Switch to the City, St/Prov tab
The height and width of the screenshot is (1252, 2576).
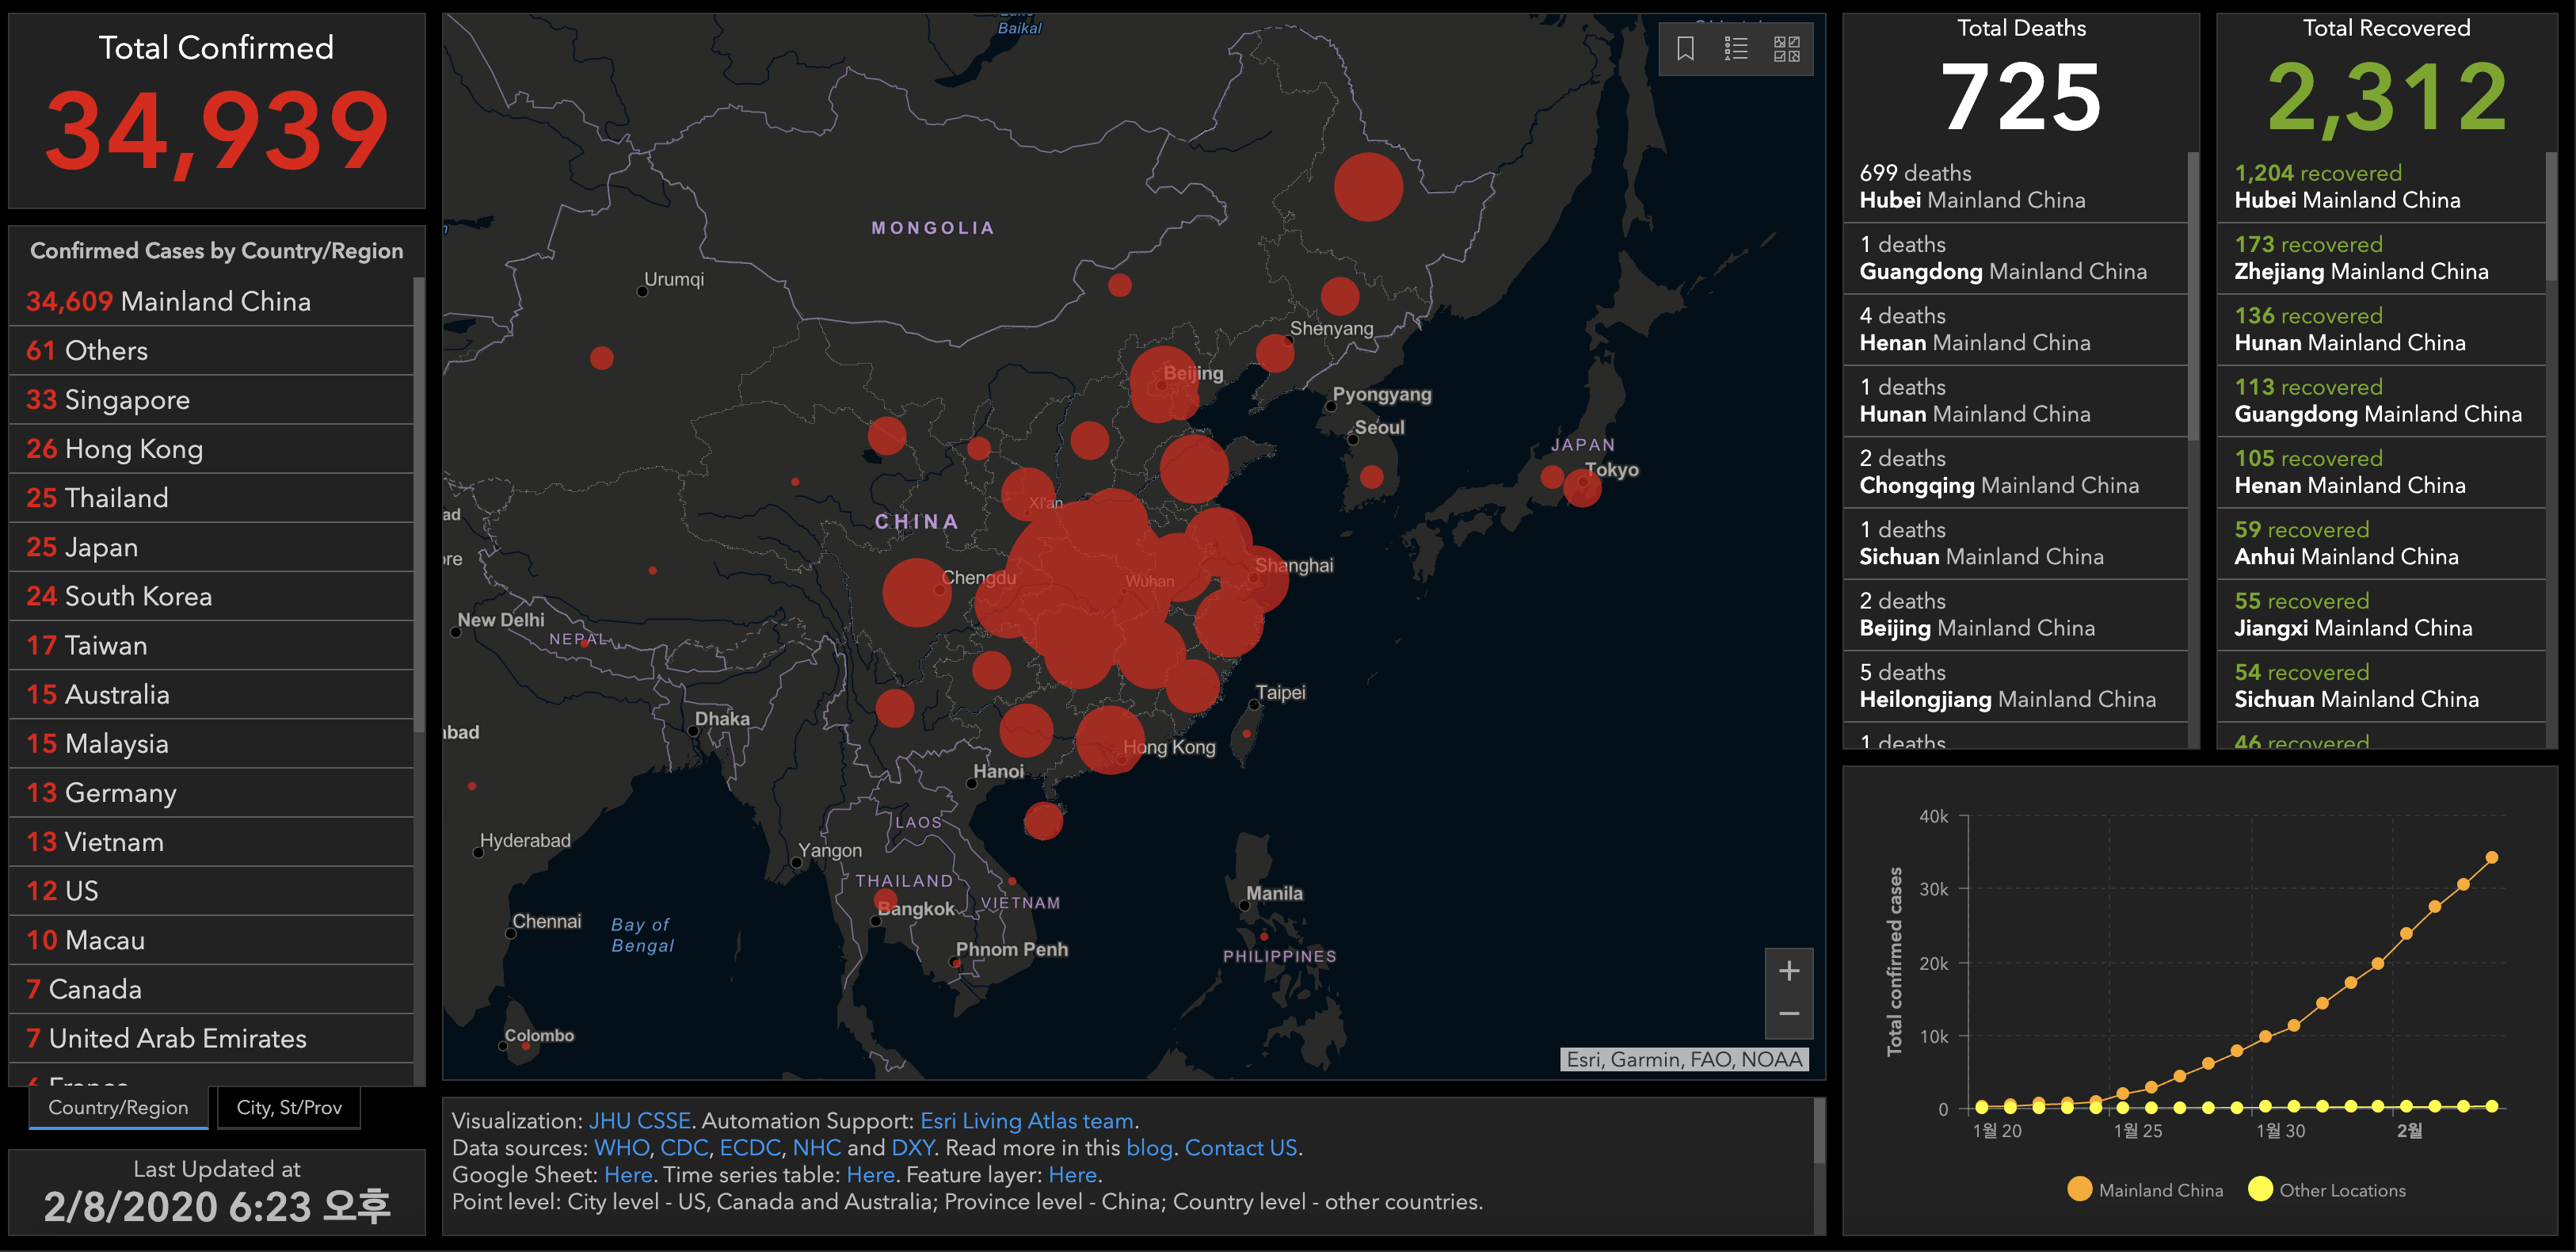(x=289, y=1108)
